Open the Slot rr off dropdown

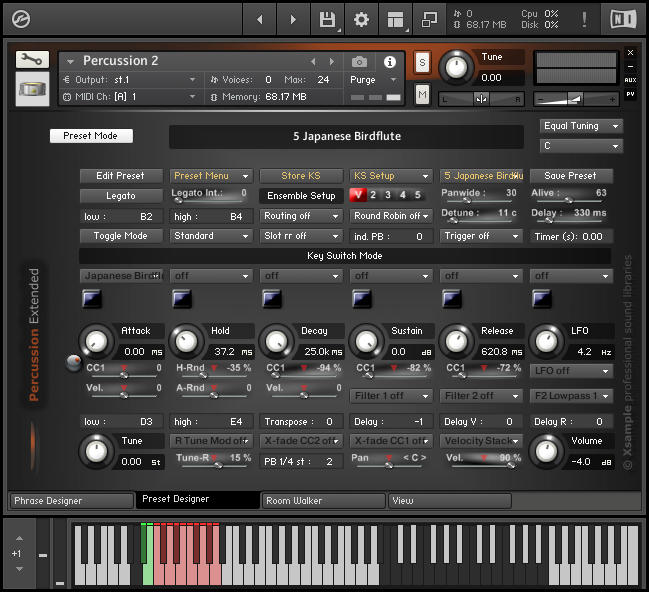click(301, 236)
